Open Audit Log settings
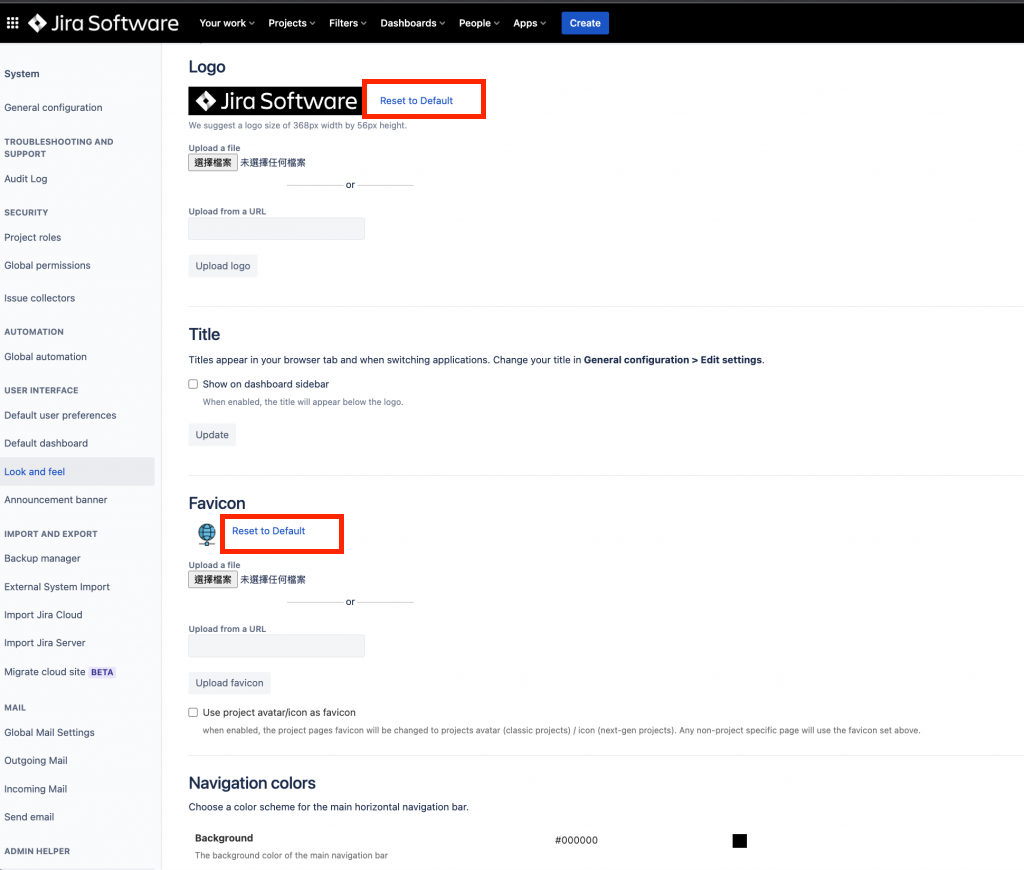The image size is (1024, 870). (x=25, y=179)
